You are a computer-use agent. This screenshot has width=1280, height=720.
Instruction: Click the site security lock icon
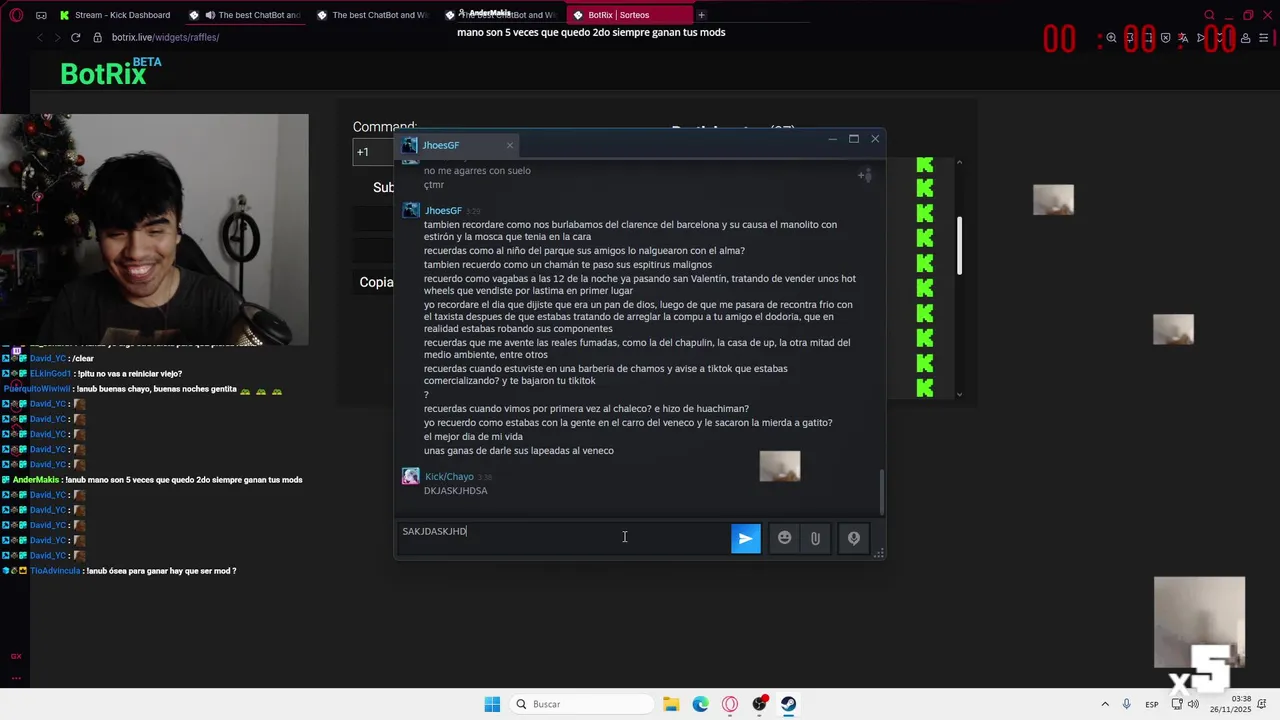[97, 37]
